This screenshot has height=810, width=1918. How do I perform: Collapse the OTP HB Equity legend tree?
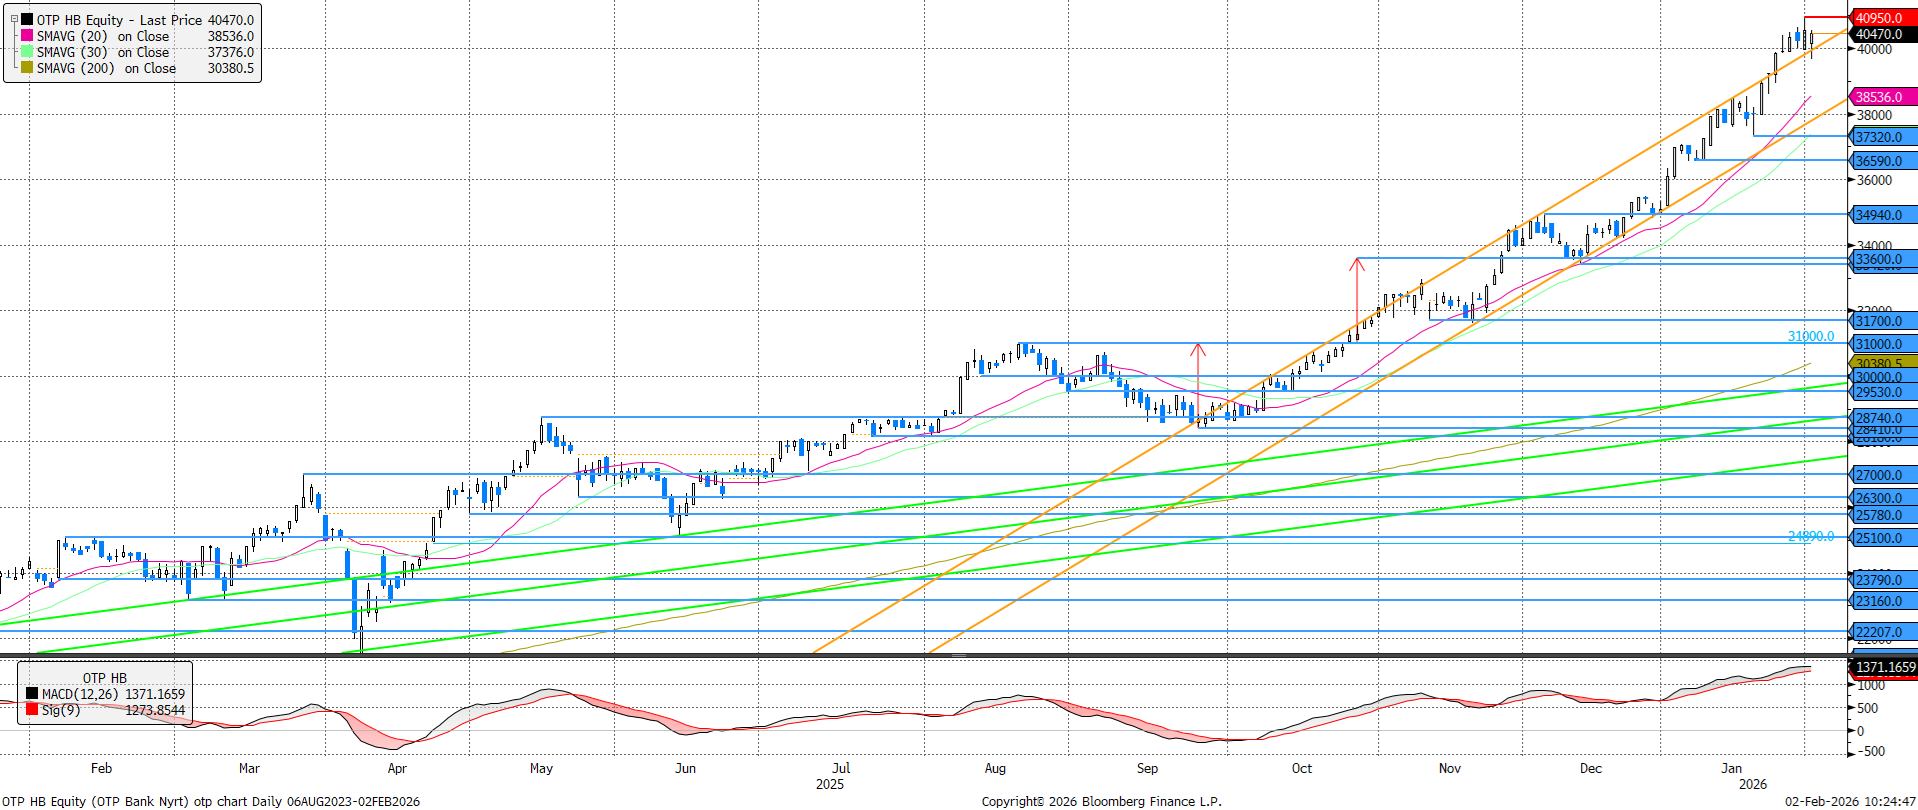click(x=14, y=19)
